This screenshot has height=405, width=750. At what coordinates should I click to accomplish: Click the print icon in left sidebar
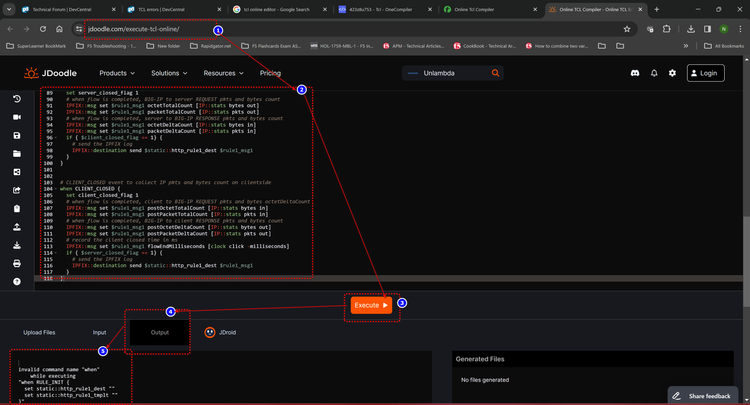click(x=17, y=264)
